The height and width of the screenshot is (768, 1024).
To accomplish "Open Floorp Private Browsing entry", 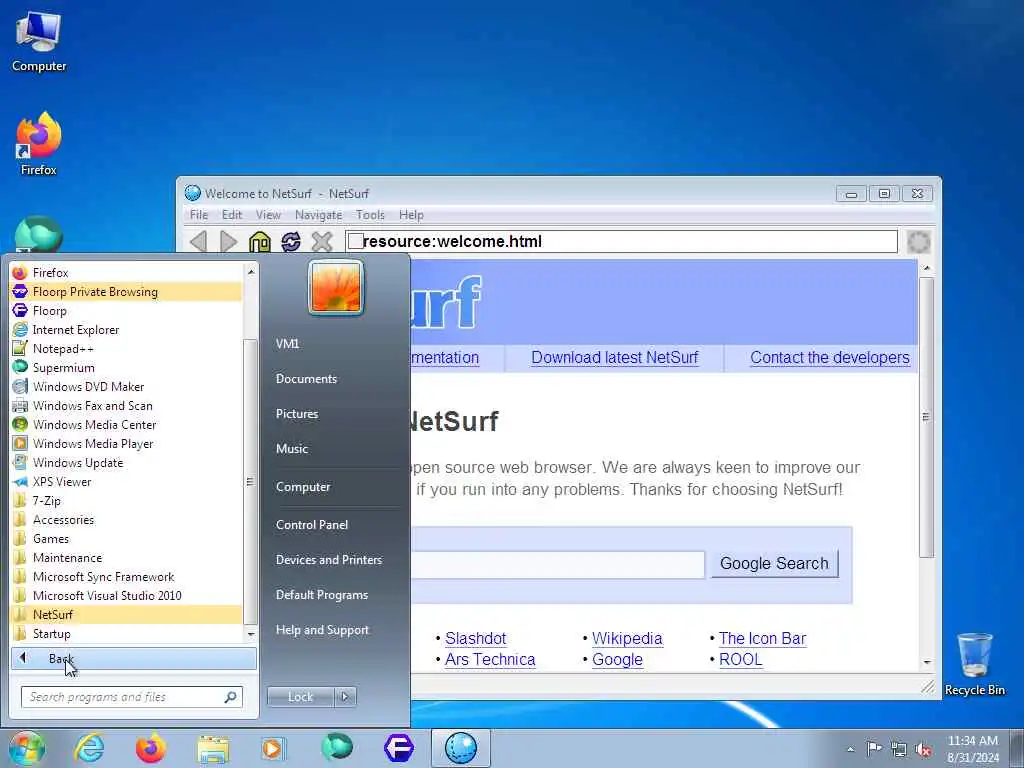I will (126, 291).
